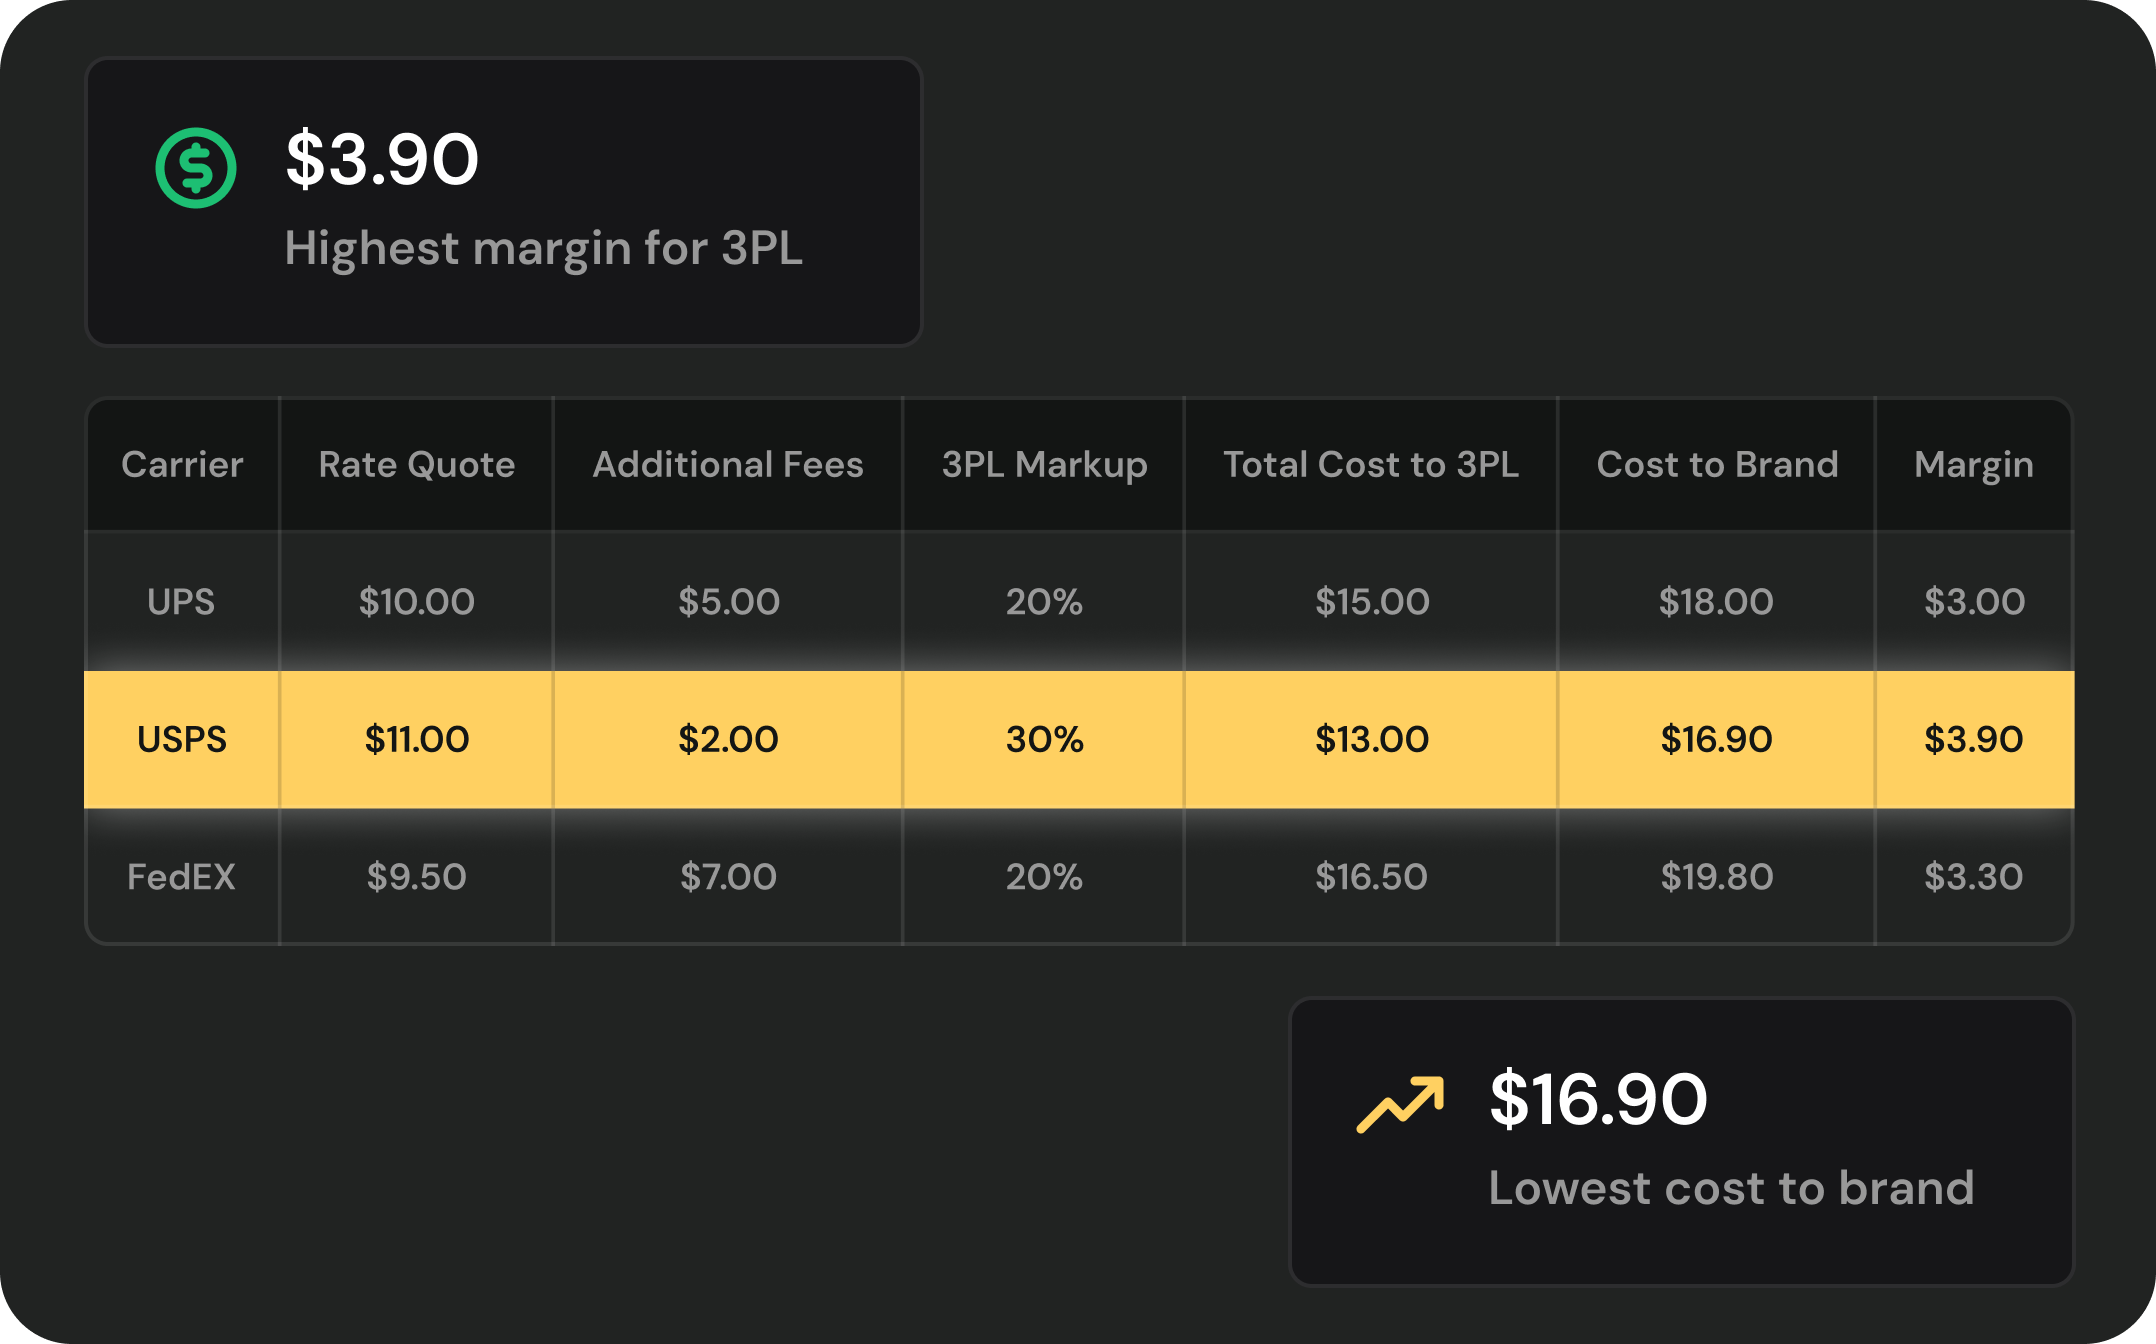Click the 3PL Markup column header
The image size is (2156, 1344).
1044,464
